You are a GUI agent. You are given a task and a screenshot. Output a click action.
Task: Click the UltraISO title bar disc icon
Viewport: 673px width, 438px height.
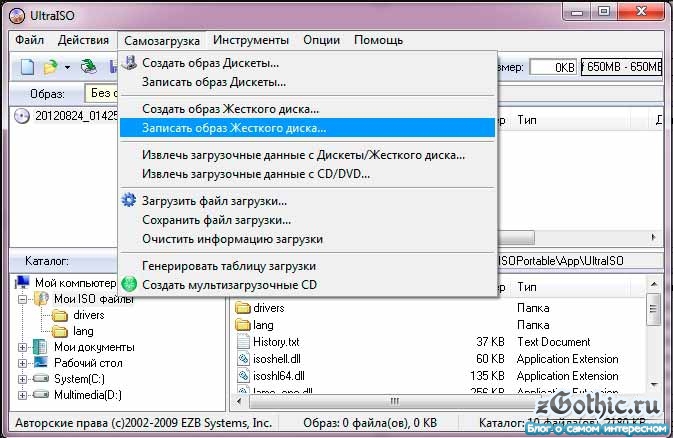17,15
